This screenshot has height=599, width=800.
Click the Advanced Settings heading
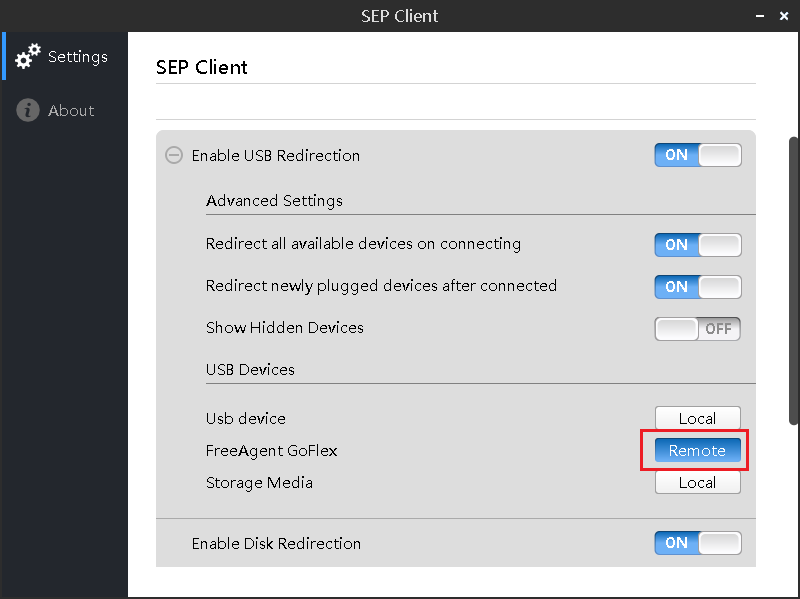[274, 201]
